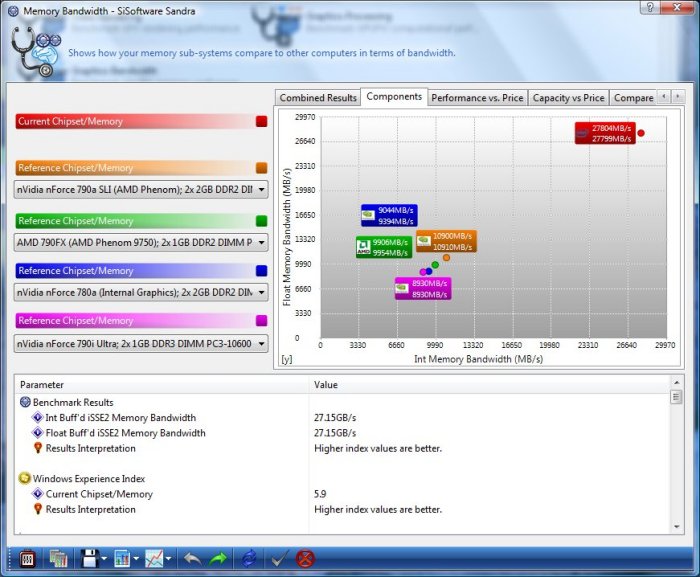Toggle the magenta reference chipset swatch
Image resolution: width=700 pixels, height=577 pixels.
point(262,321)
